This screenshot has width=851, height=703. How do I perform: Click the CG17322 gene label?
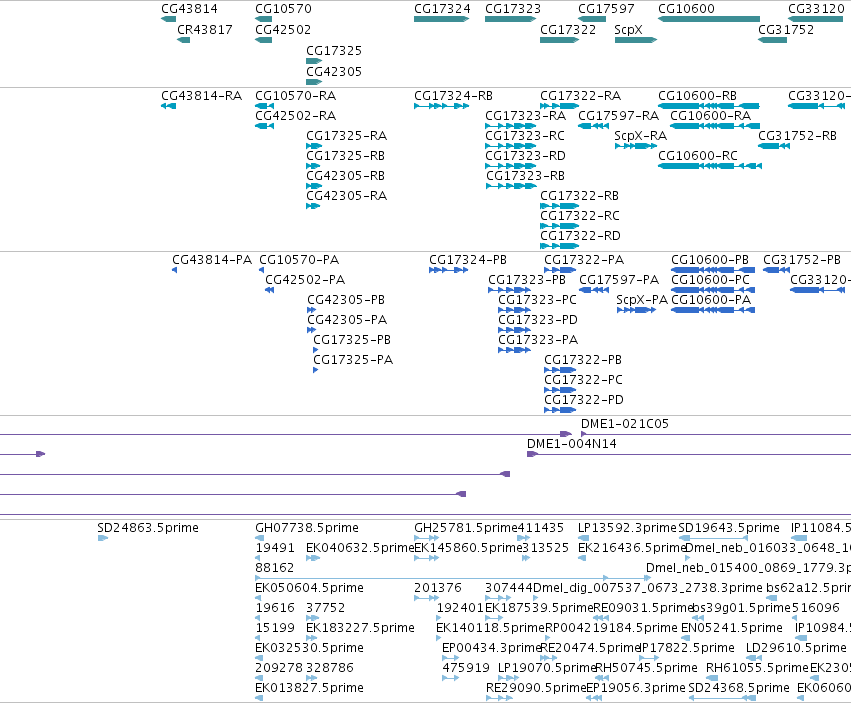[568, 30]
